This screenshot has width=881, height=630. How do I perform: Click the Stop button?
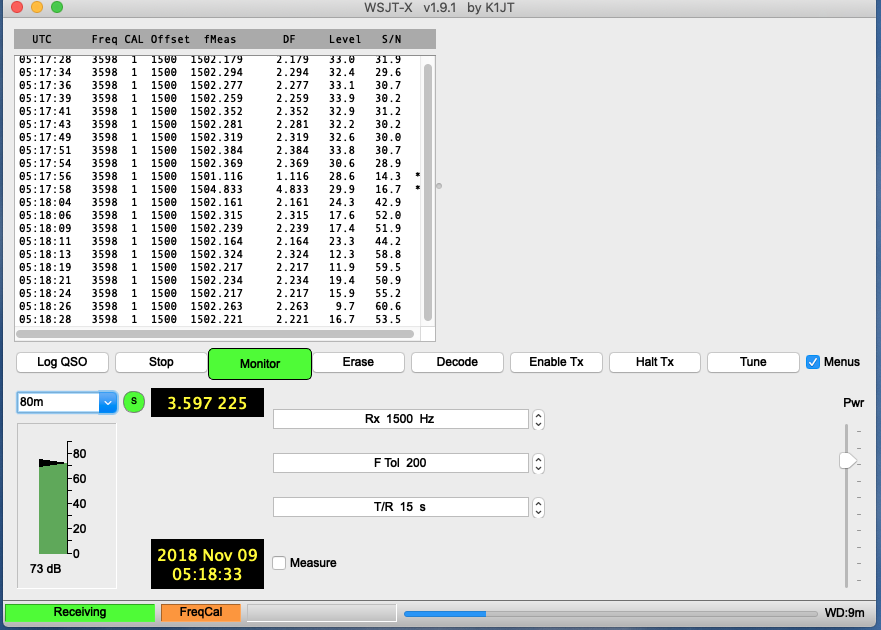pos(161,362)
